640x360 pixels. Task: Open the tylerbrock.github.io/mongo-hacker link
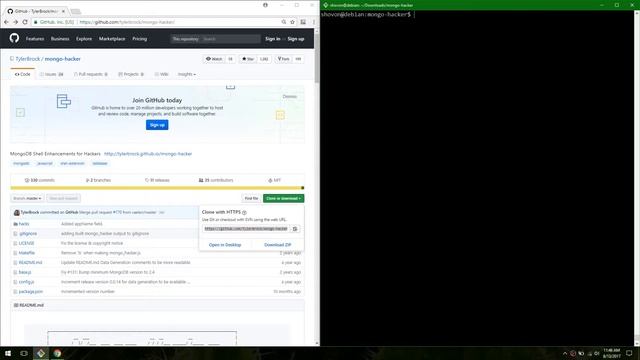pyautogui.click(x=148, y=154)
